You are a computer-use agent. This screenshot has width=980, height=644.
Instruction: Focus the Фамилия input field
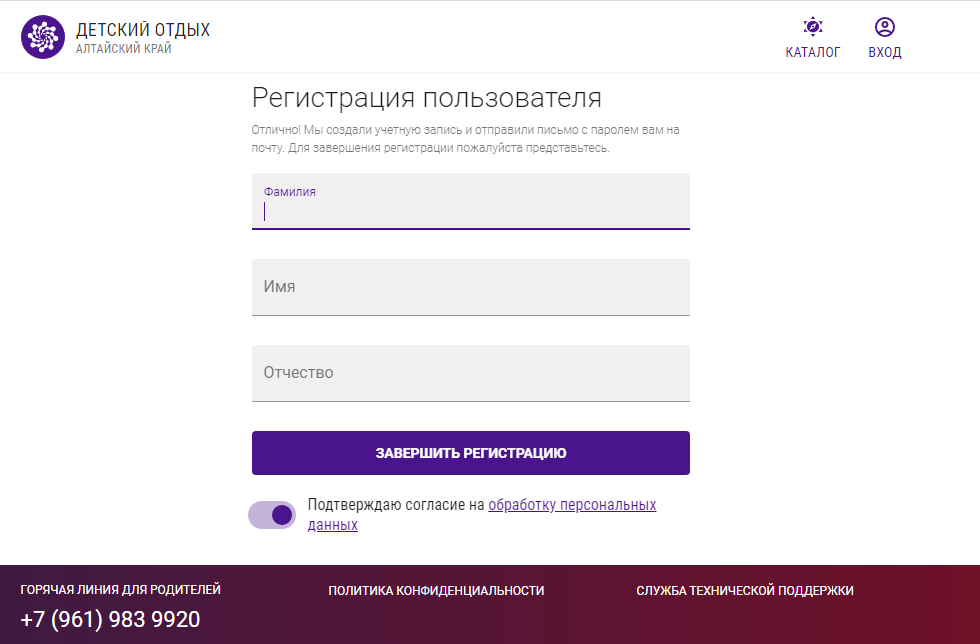[471, 201]
